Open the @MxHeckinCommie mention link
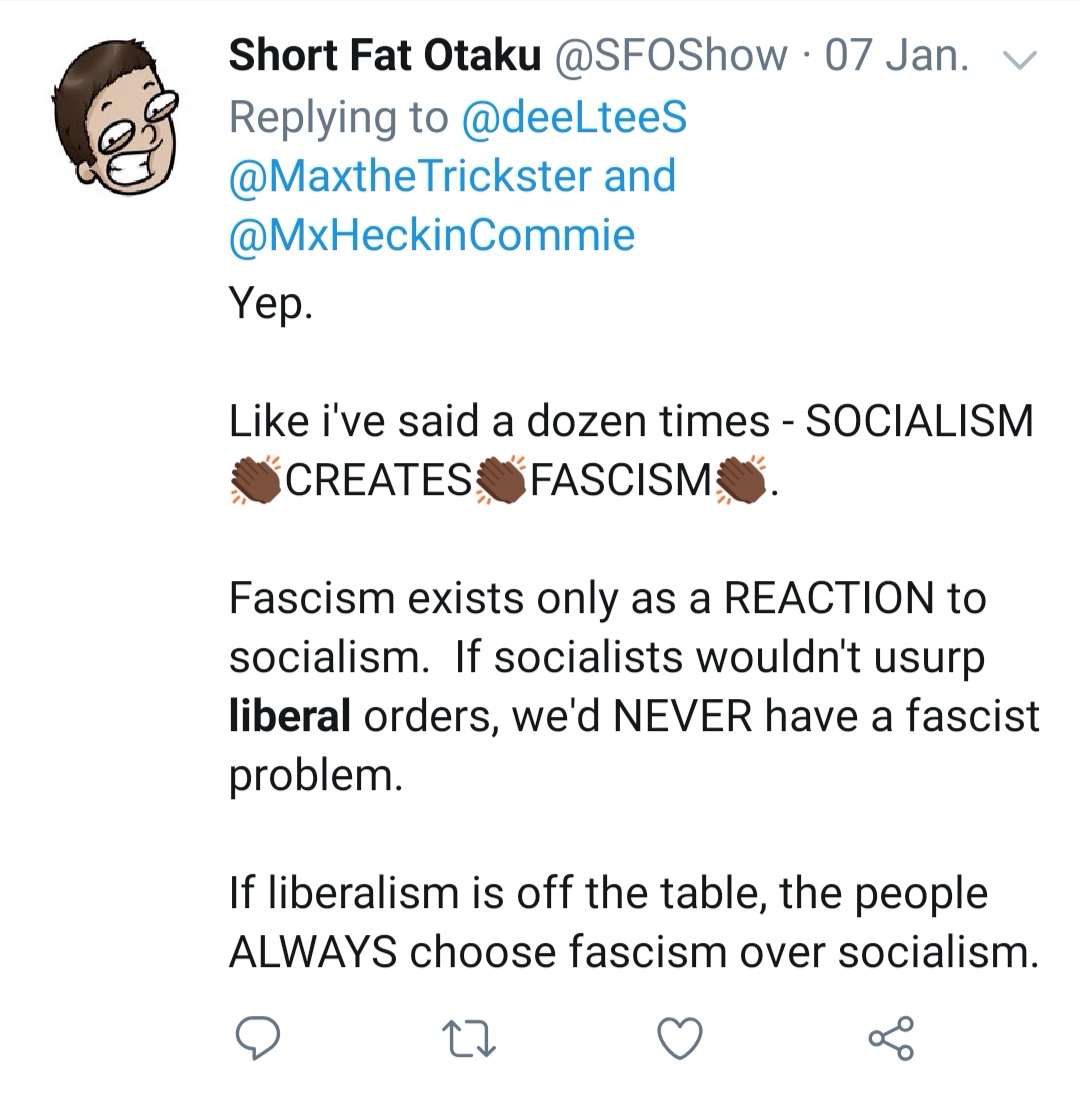The height and width of the screenshot is (1095, 1080). point(432,235)
